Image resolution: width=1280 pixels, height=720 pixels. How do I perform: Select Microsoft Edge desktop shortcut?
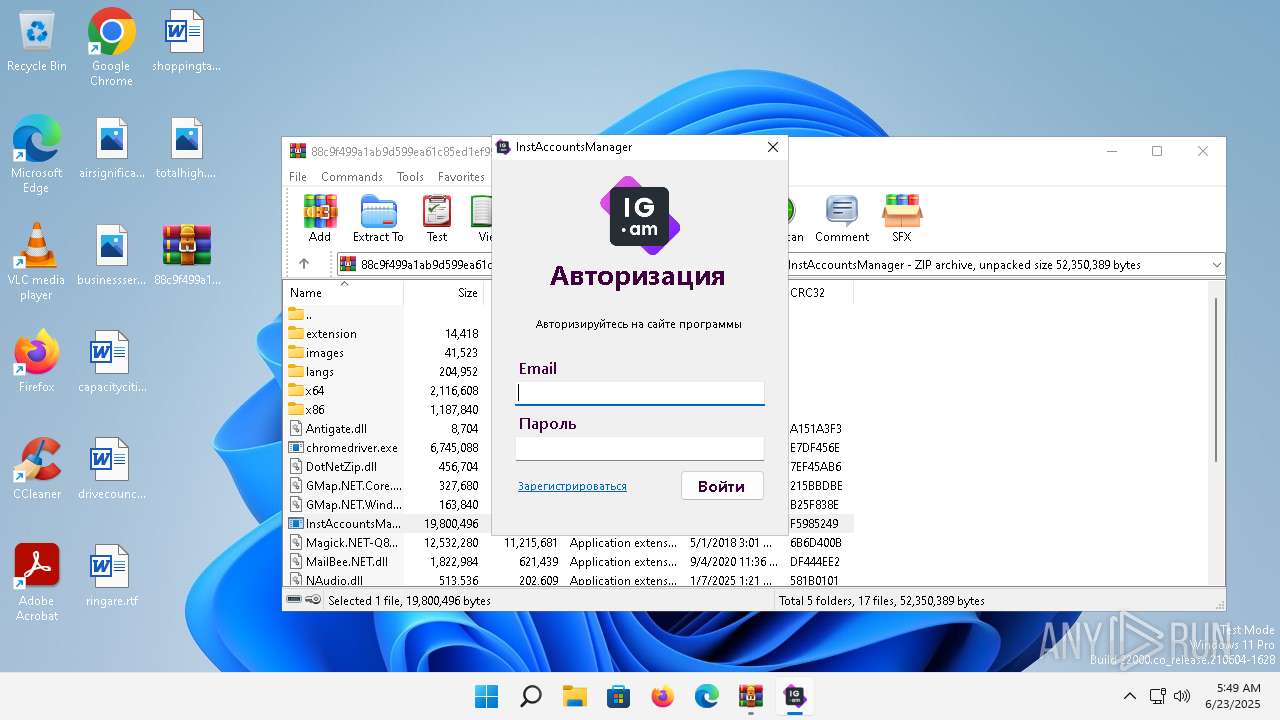37,155
